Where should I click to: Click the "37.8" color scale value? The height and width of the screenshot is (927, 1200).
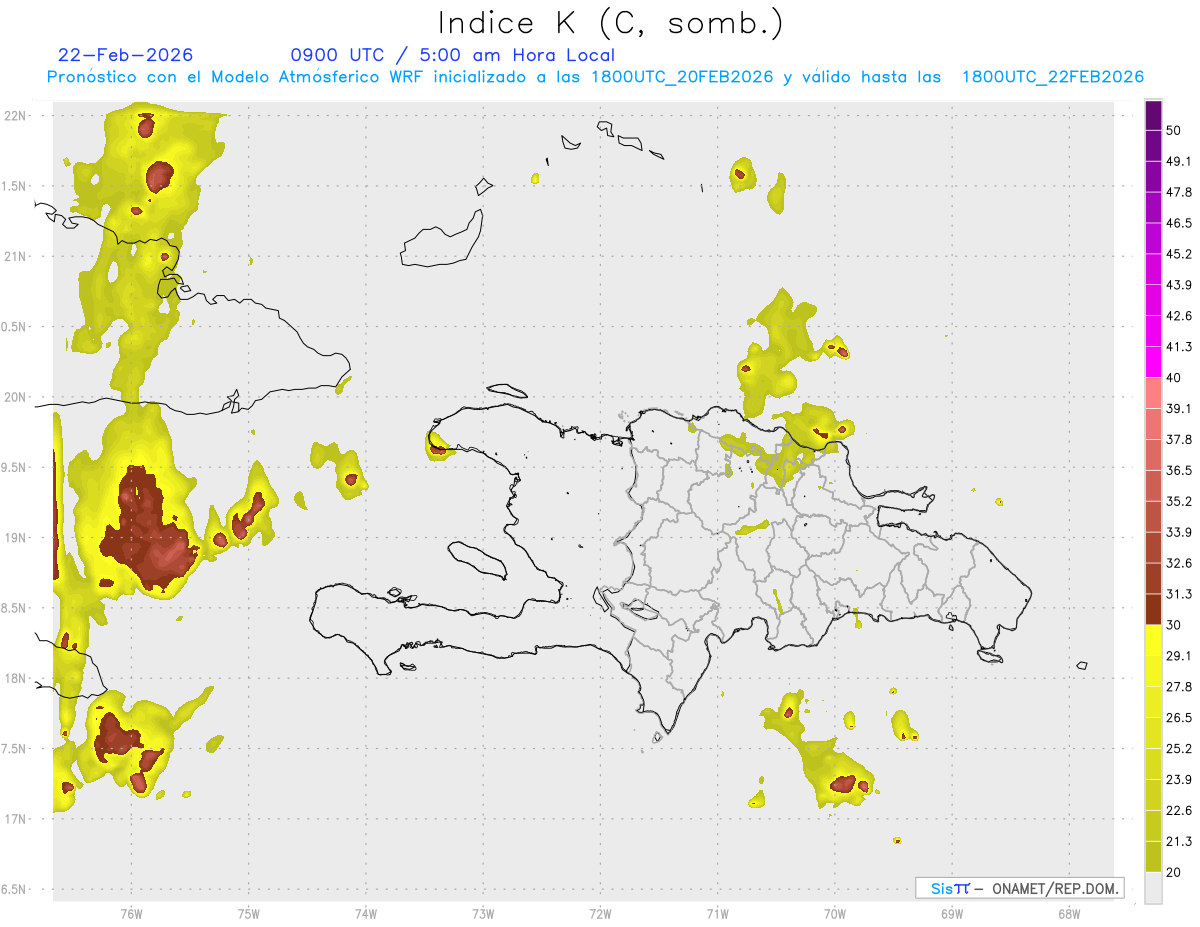pyautogui.click(x=1179, y=440)
